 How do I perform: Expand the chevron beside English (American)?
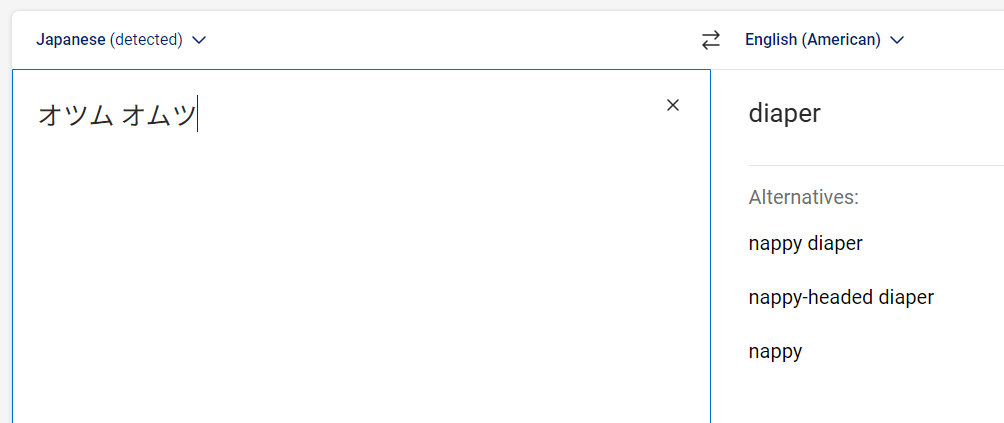tap(897, 40)
